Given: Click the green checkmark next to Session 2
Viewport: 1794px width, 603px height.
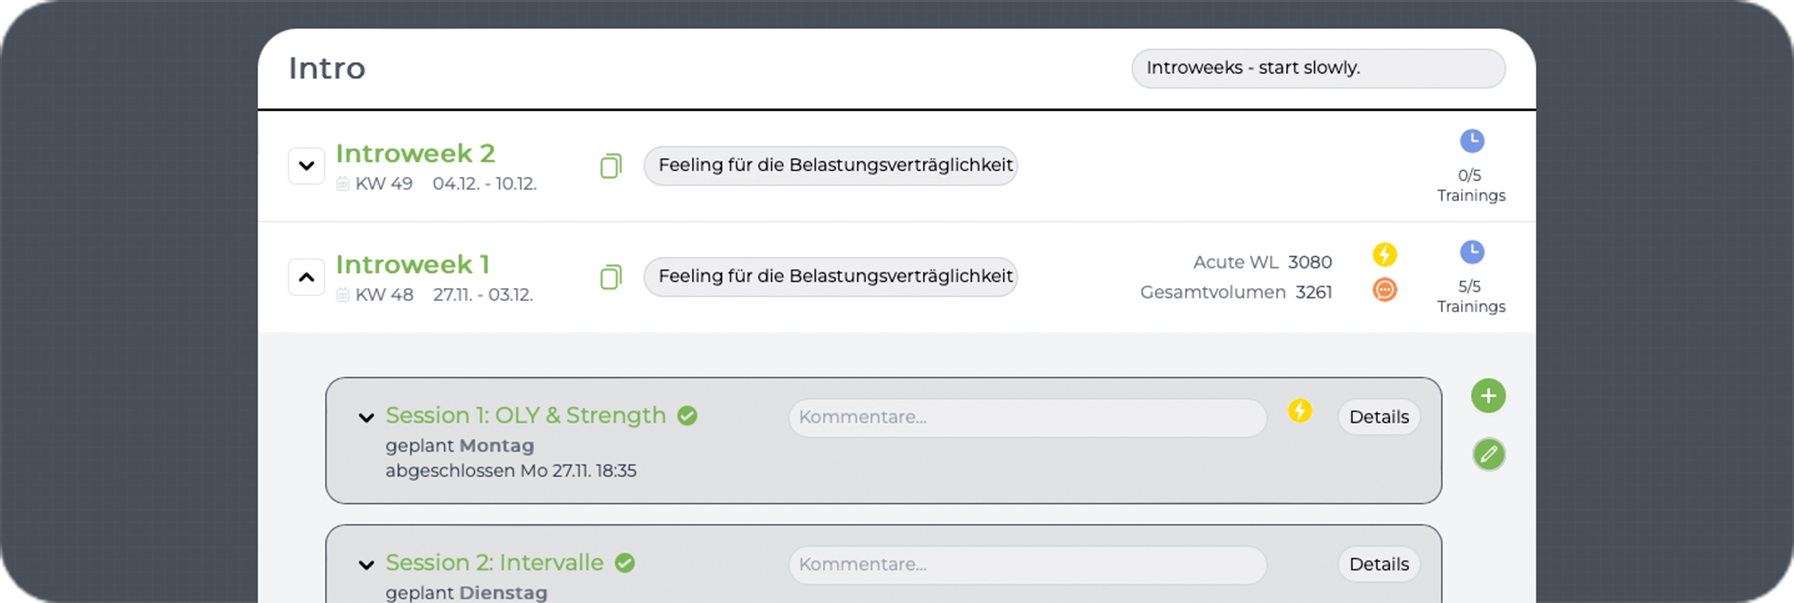Looking at the screenshot, I should tap(625, 563).
